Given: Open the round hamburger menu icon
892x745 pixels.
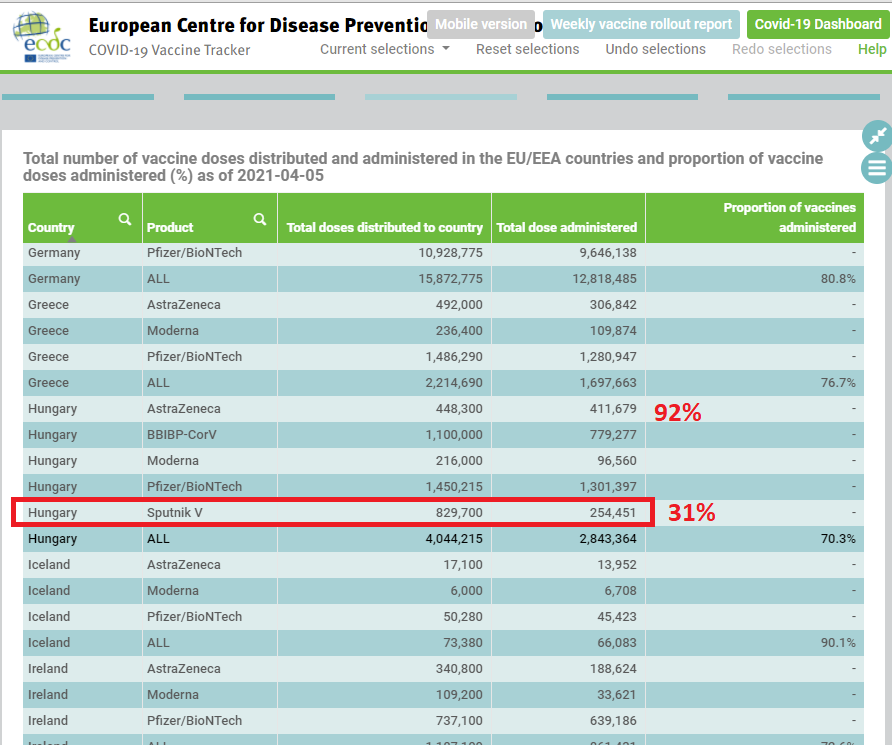Looking at the screenshot, I should click(877, 168).
